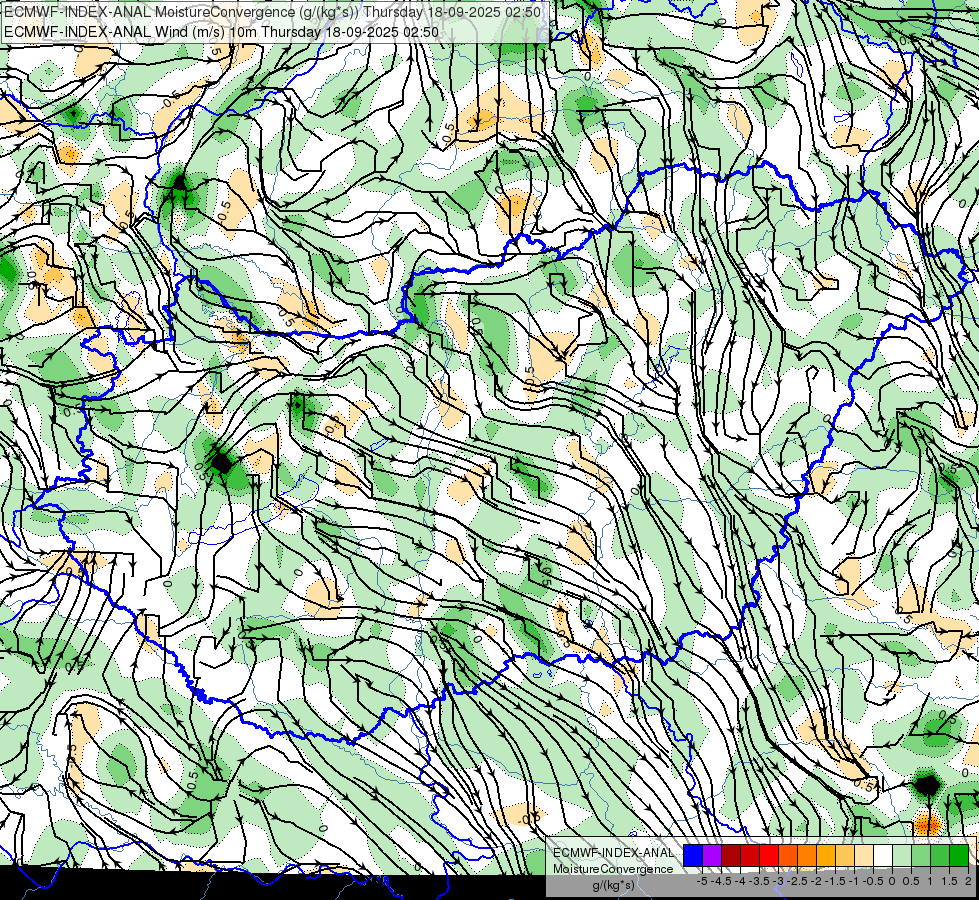Image resolution: width=979 pixels, height=900 pixels.
Task: Click the light green swatch right of 0
Action: 901,856
